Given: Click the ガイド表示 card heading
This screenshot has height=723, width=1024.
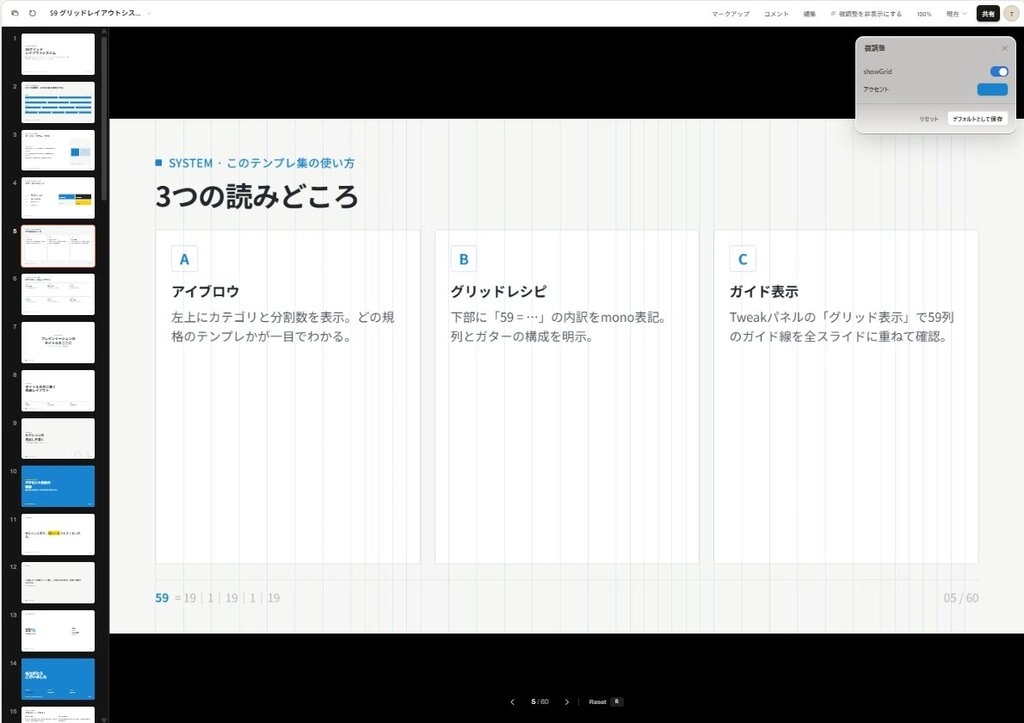Looking at the screenshot, I should (764, 291).
